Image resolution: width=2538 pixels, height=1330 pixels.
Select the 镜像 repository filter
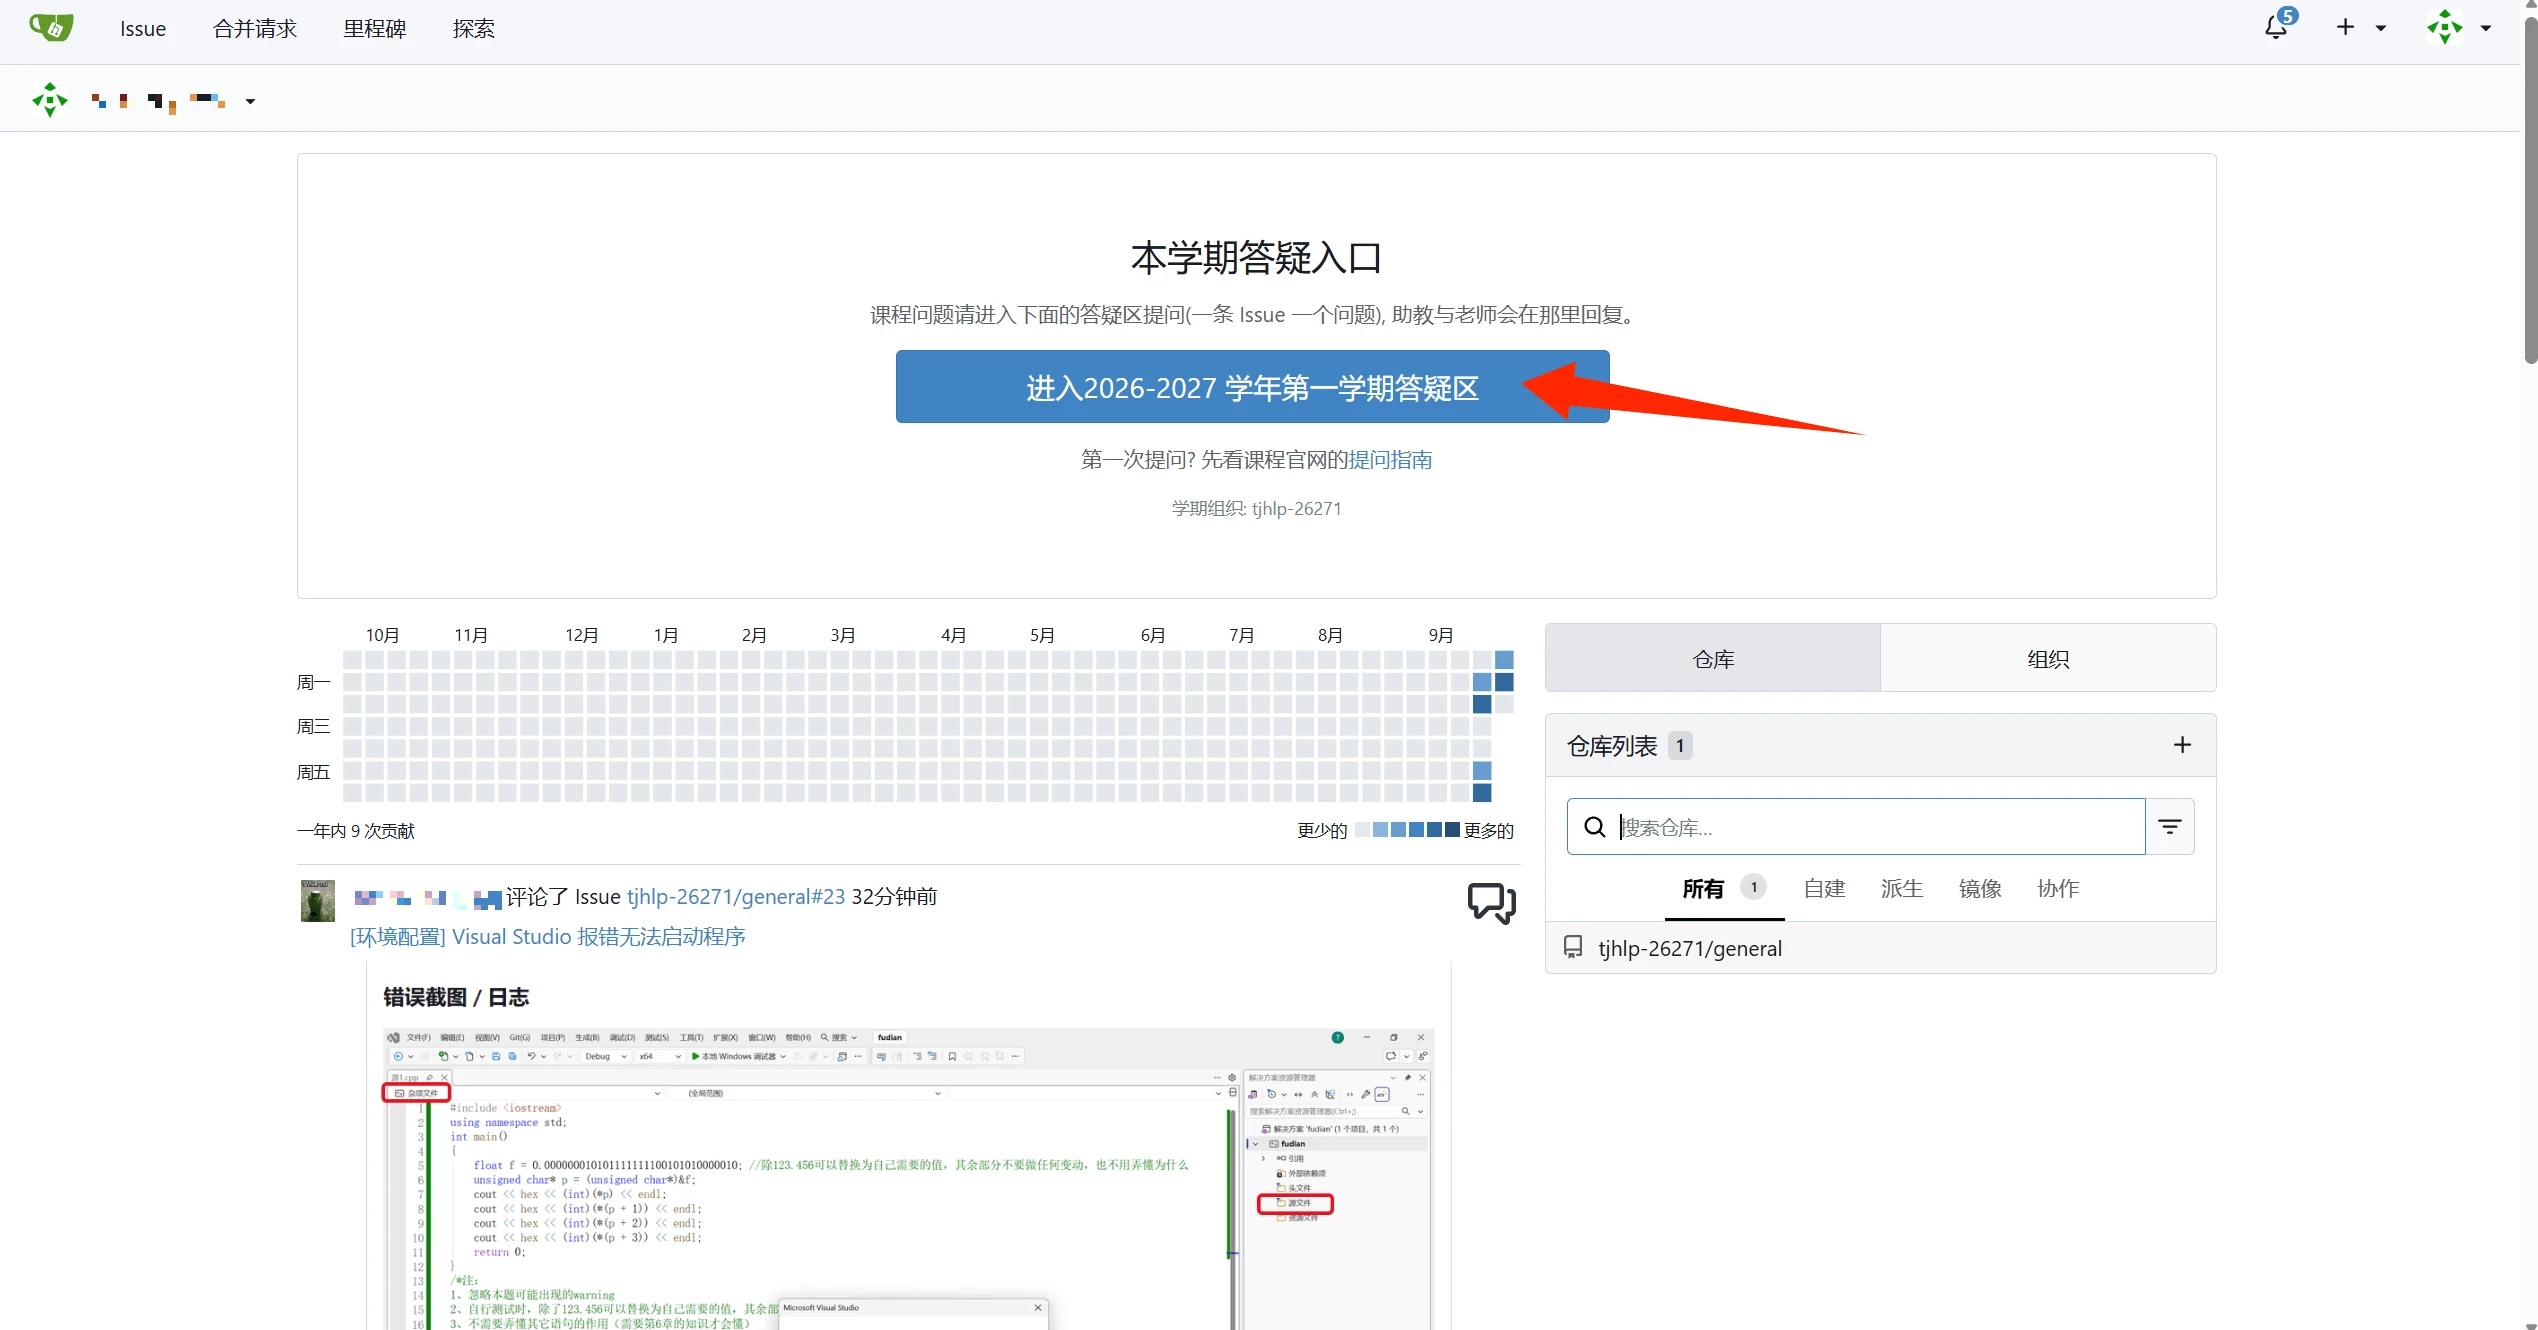click(x=1980, y=888)
